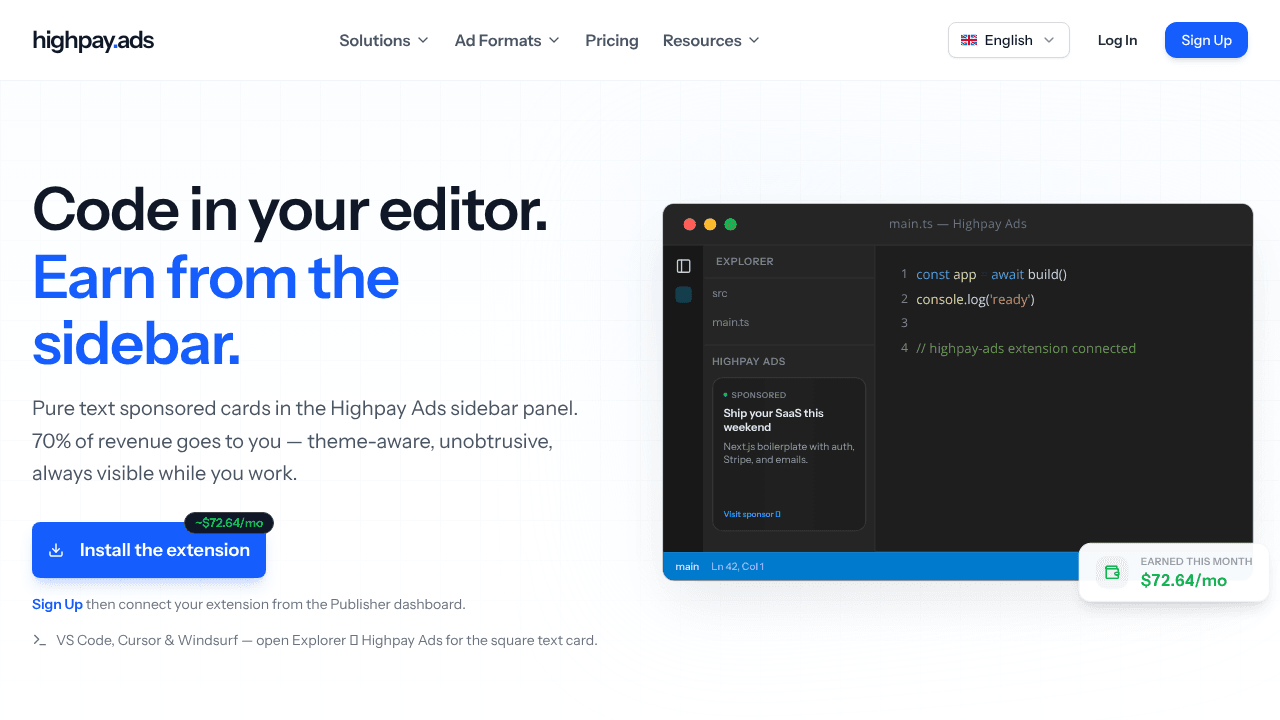Expand the Ad Formats menu
Screen dimensions: 1280x720
click(x=507, y=40)
